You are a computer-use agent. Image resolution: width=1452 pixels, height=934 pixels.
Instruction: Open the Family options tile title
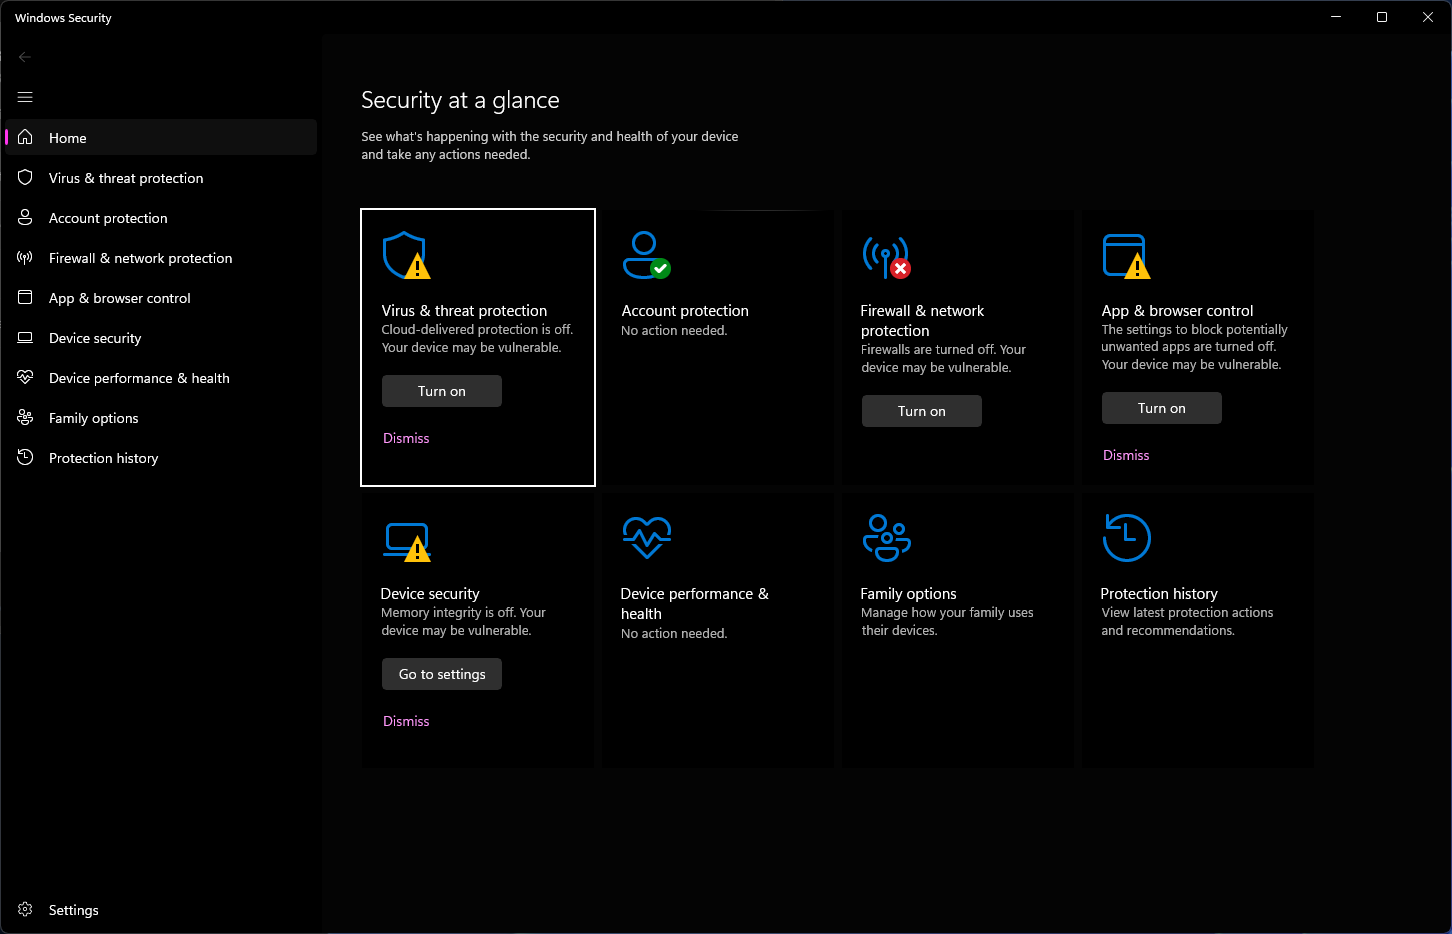click(908, 594)
